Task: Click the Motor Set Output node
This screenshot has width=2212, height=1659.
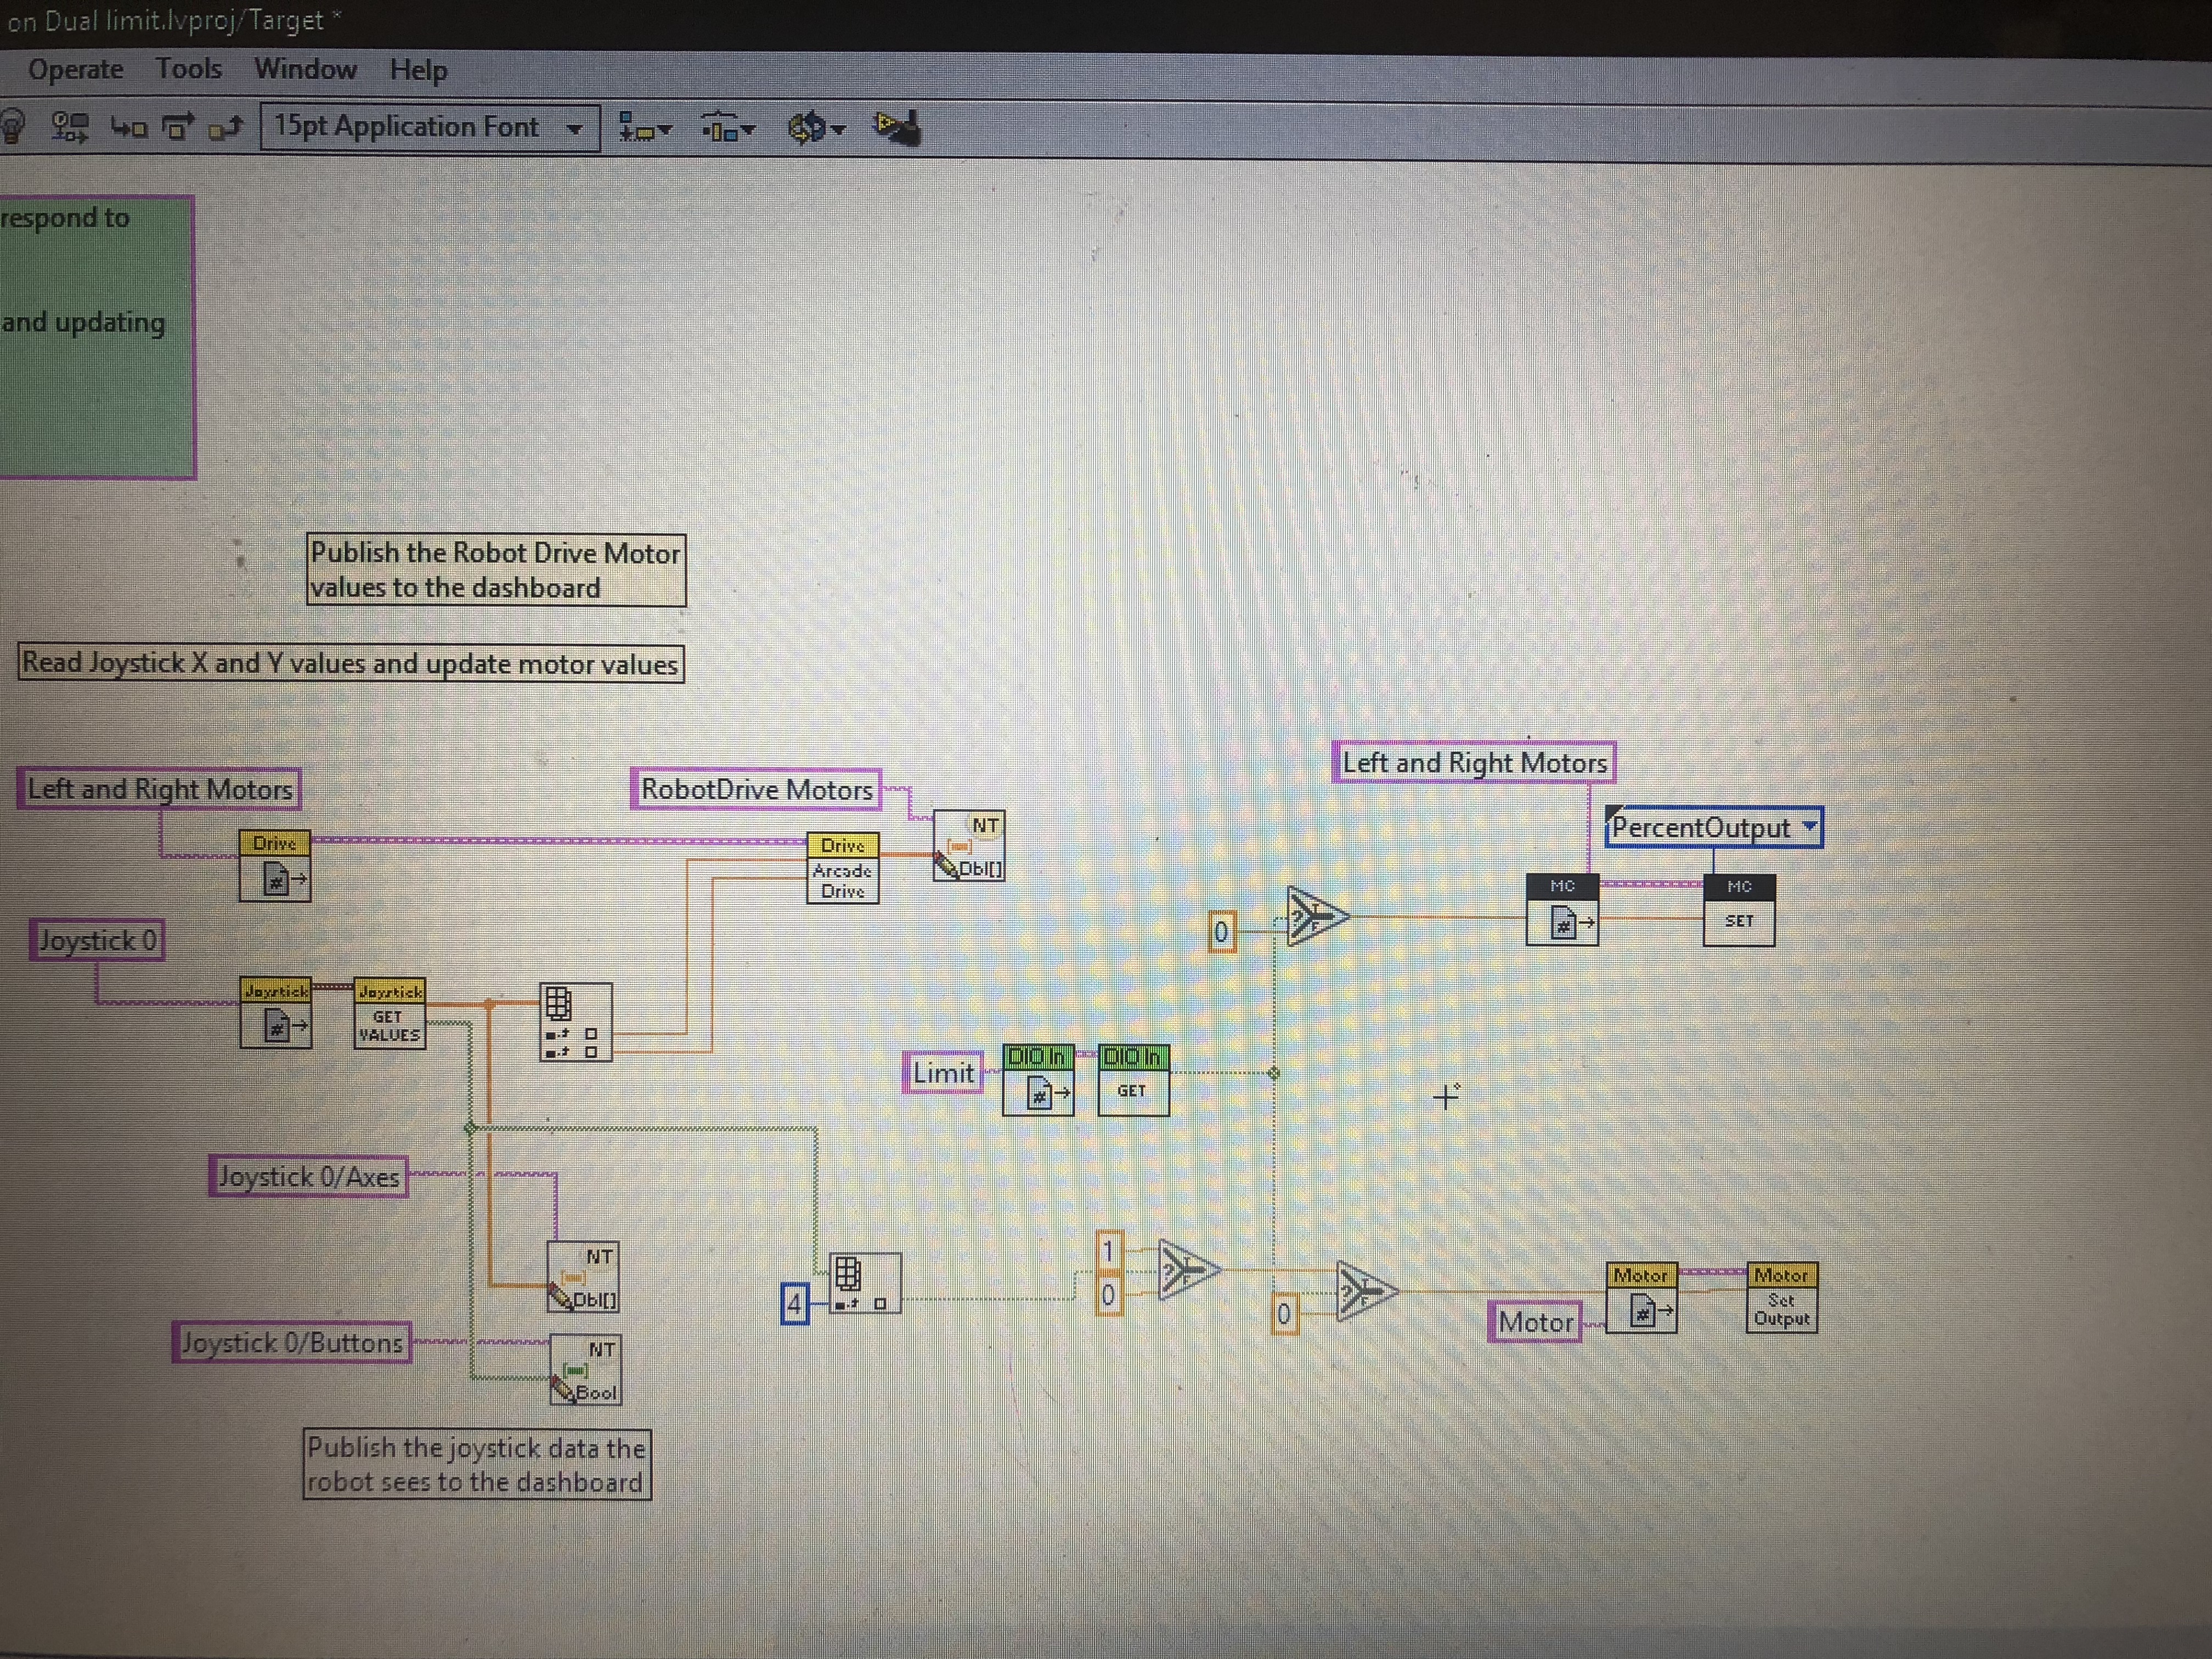Action: pyautogui.click(x=1782, y=1298)
